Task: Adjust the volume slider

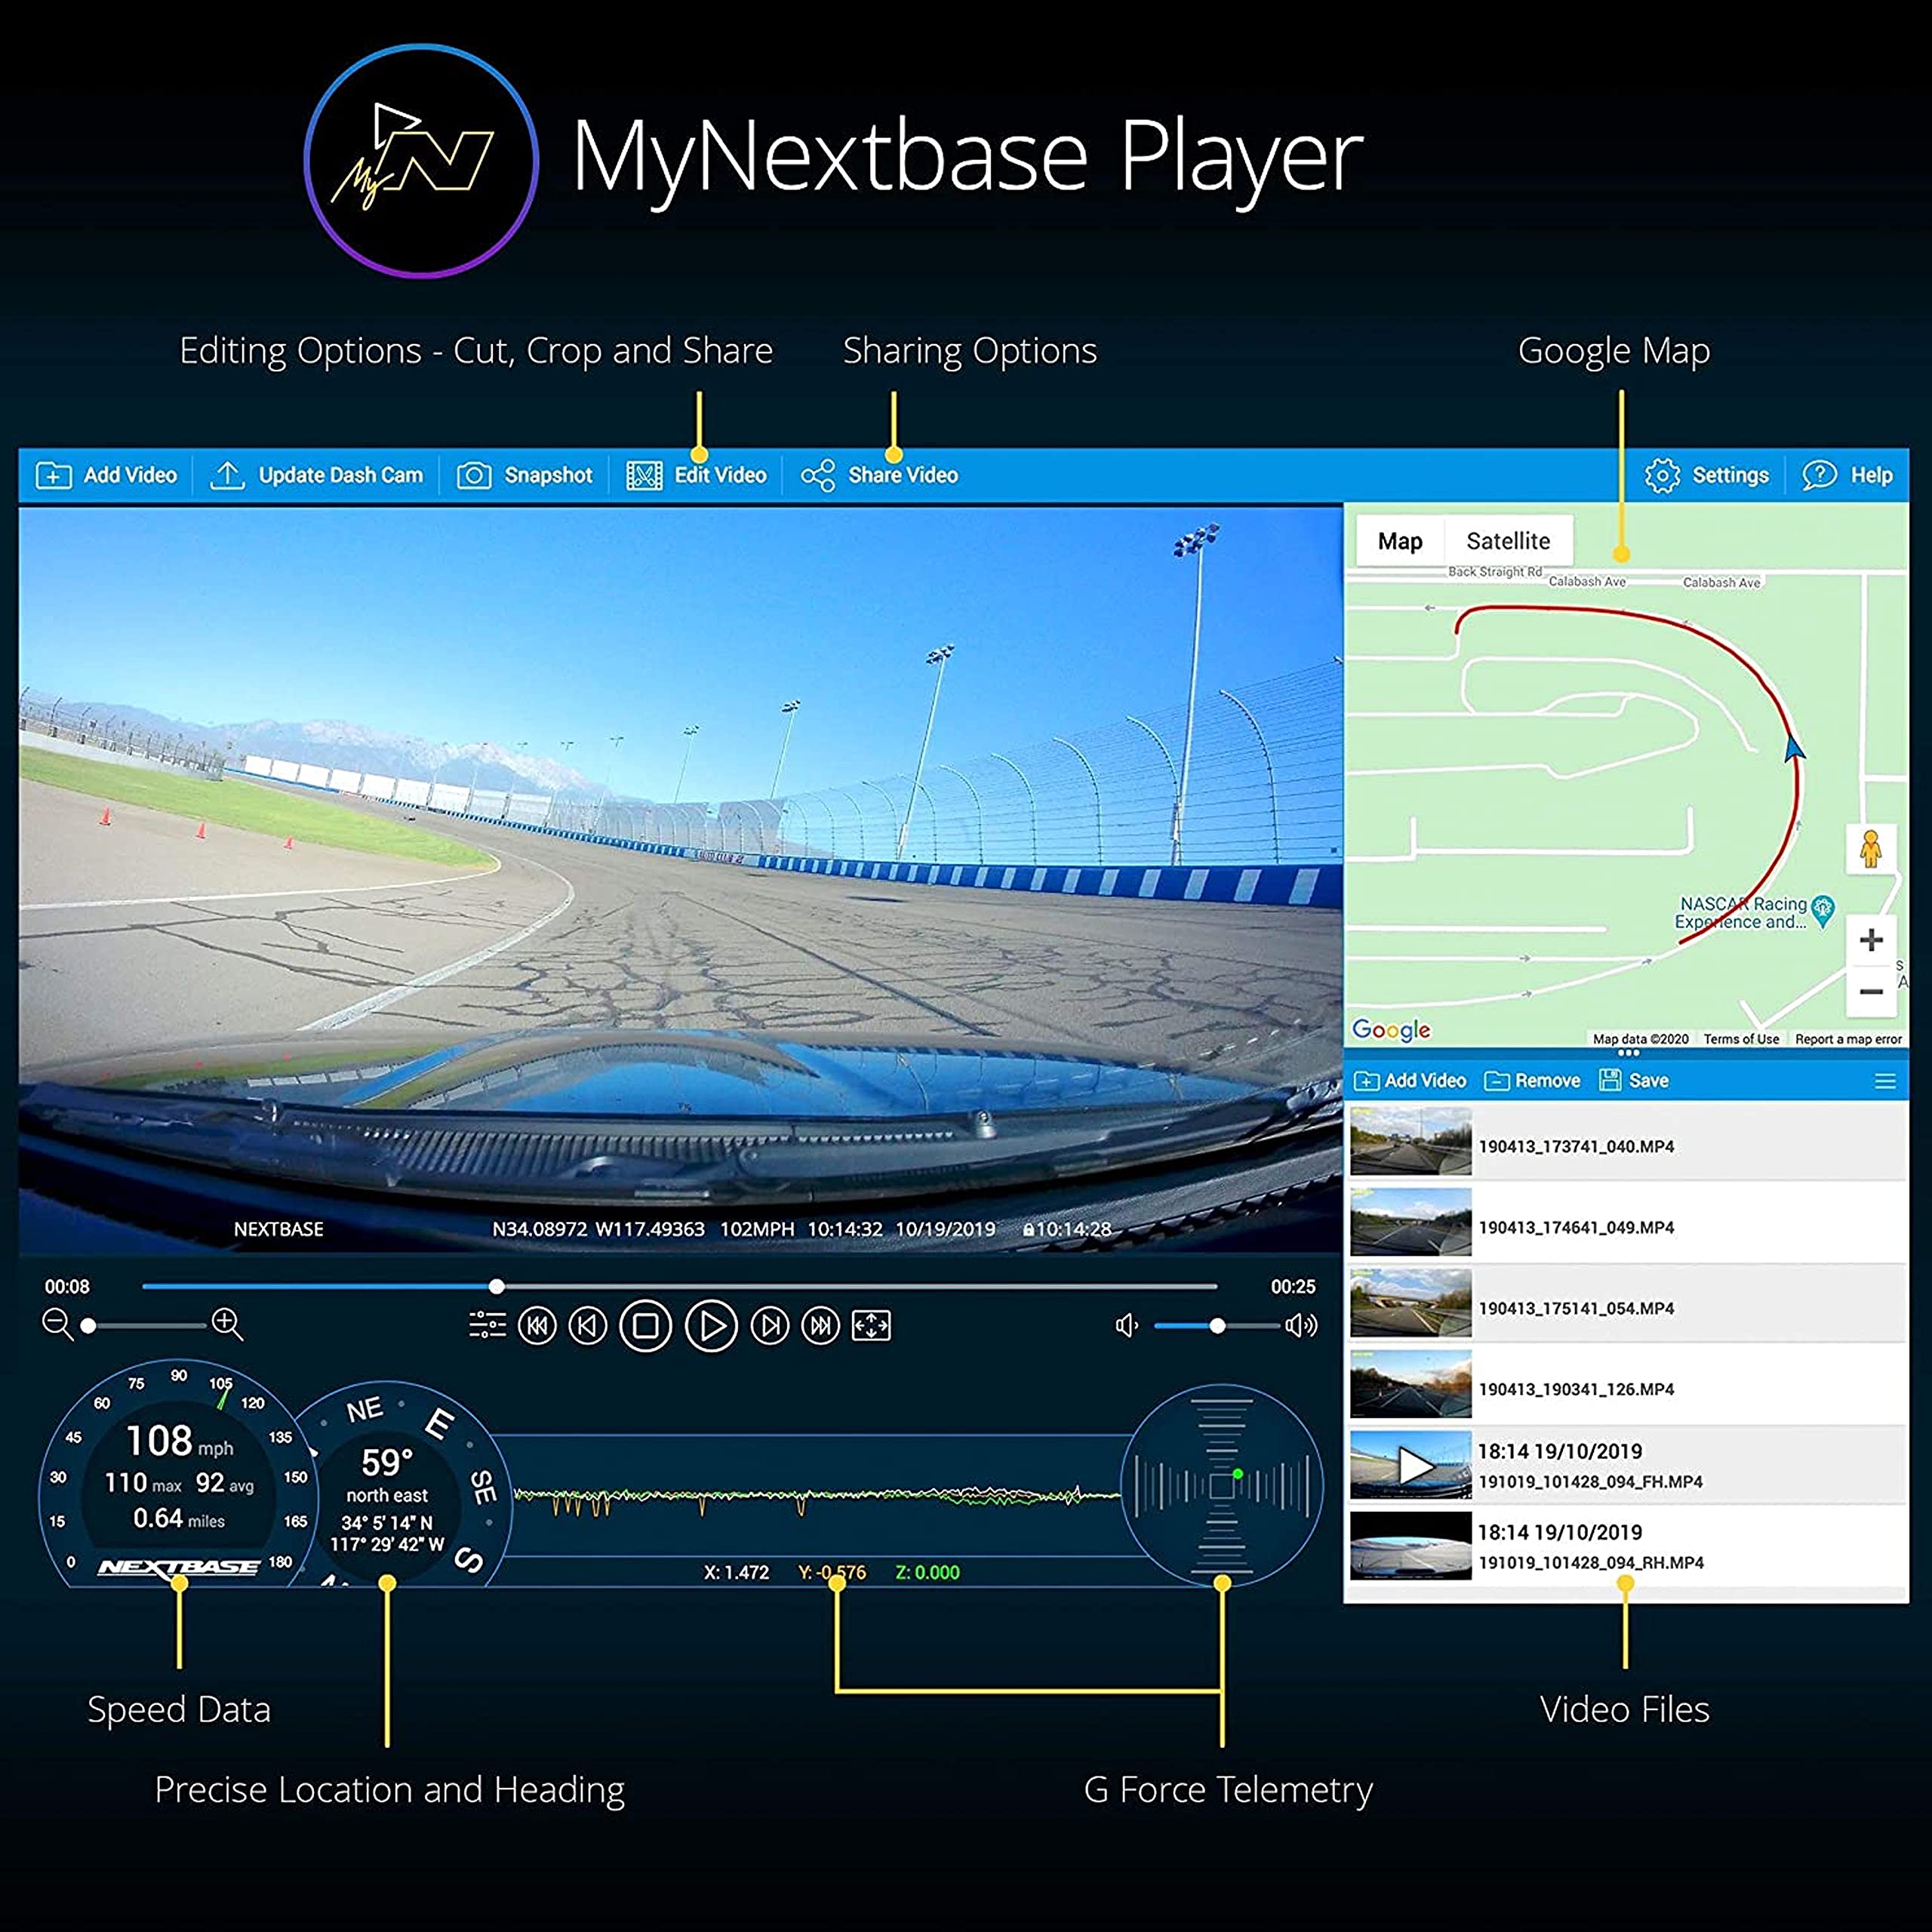Action: [x=1218, y=1326]
